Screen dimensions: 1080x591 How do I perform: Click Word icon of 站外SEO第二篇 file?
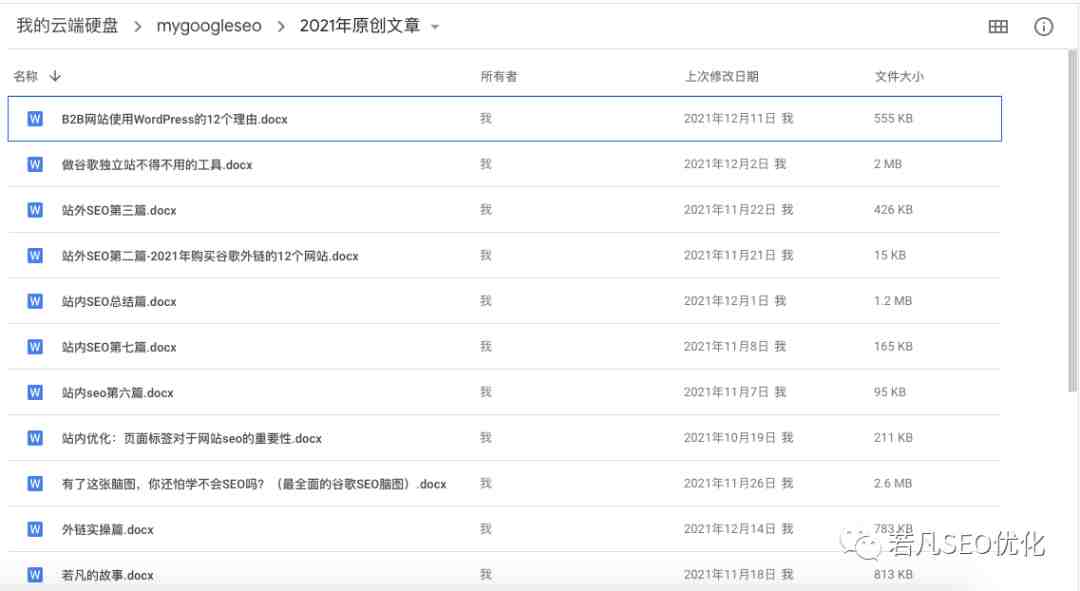point(35,256)
